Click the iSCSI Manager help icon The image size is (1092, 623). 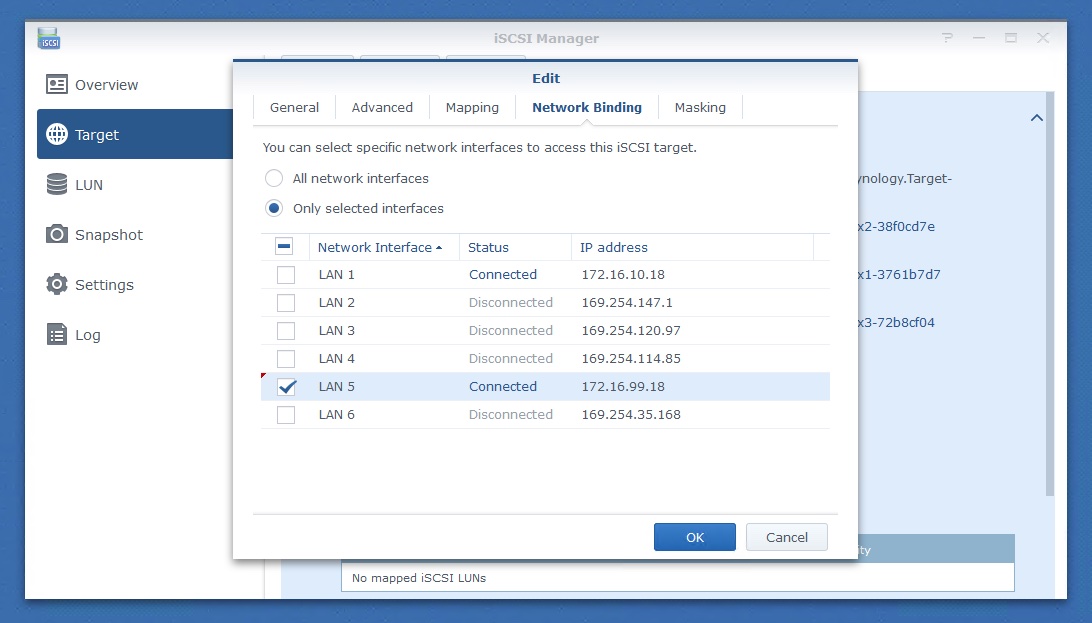947,37
